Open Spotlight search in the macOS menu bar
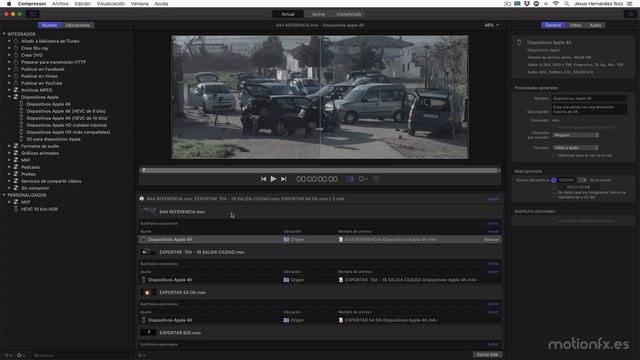Image resolution: width=640 pixels, height=360 pixels. point(567,4)
